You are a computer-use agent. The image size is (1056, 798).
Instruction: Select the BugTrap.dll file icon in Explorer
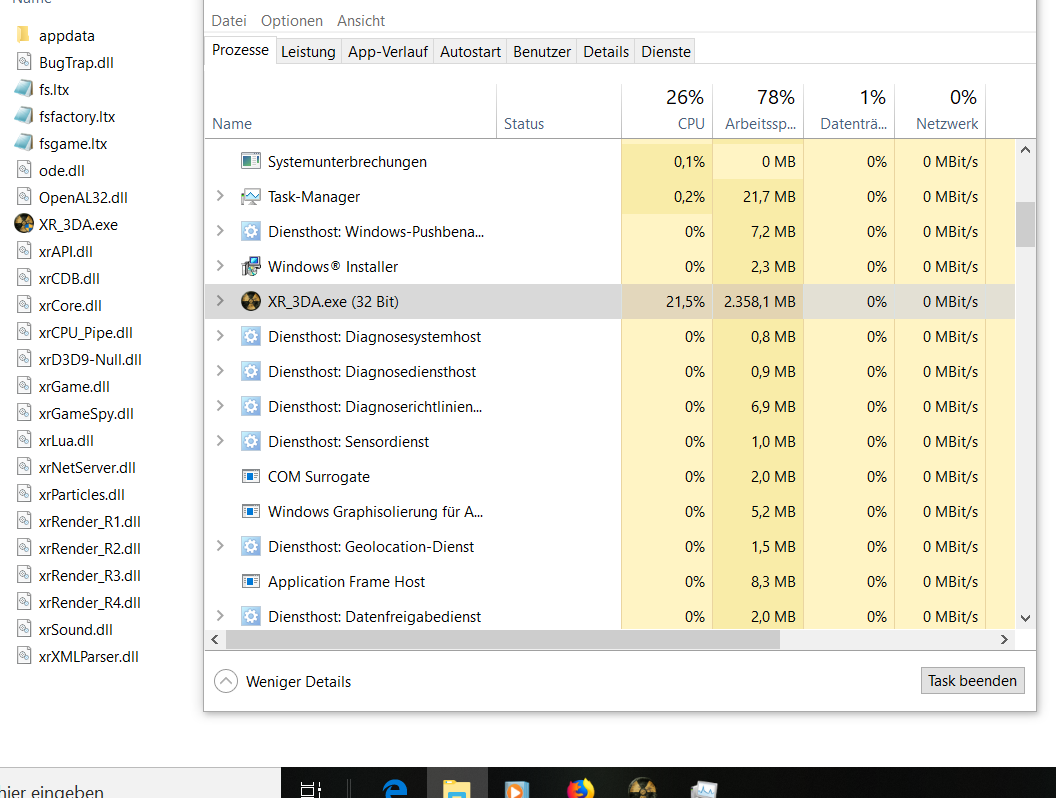click(x=24, y=62)
